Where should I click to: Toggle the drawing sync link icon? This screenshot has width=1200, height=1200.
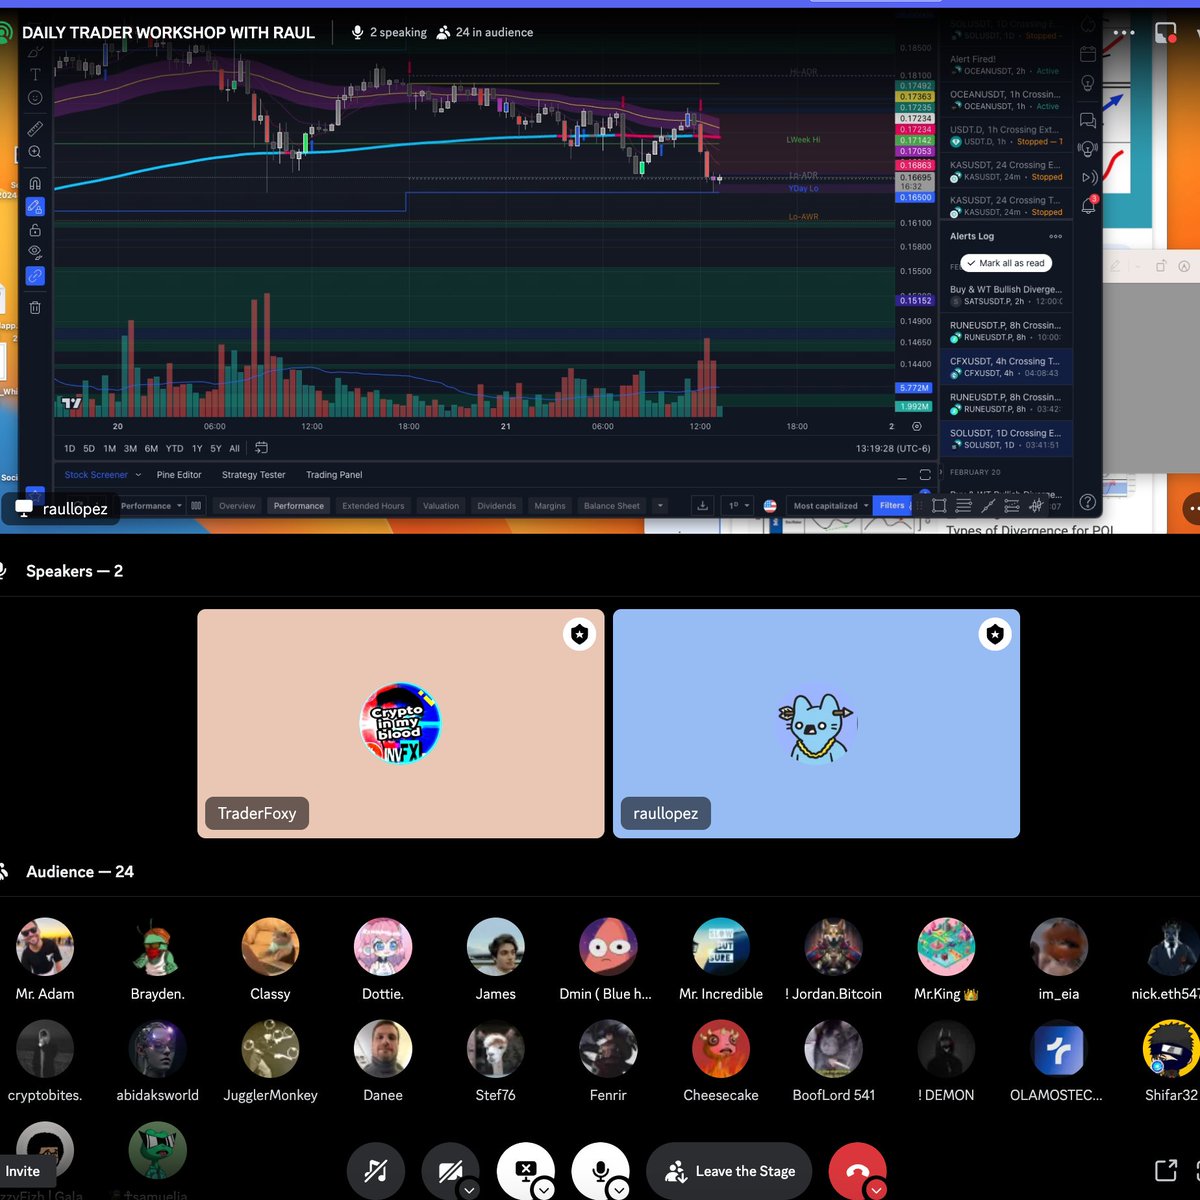pyautogui.click(x=35, y=275)
